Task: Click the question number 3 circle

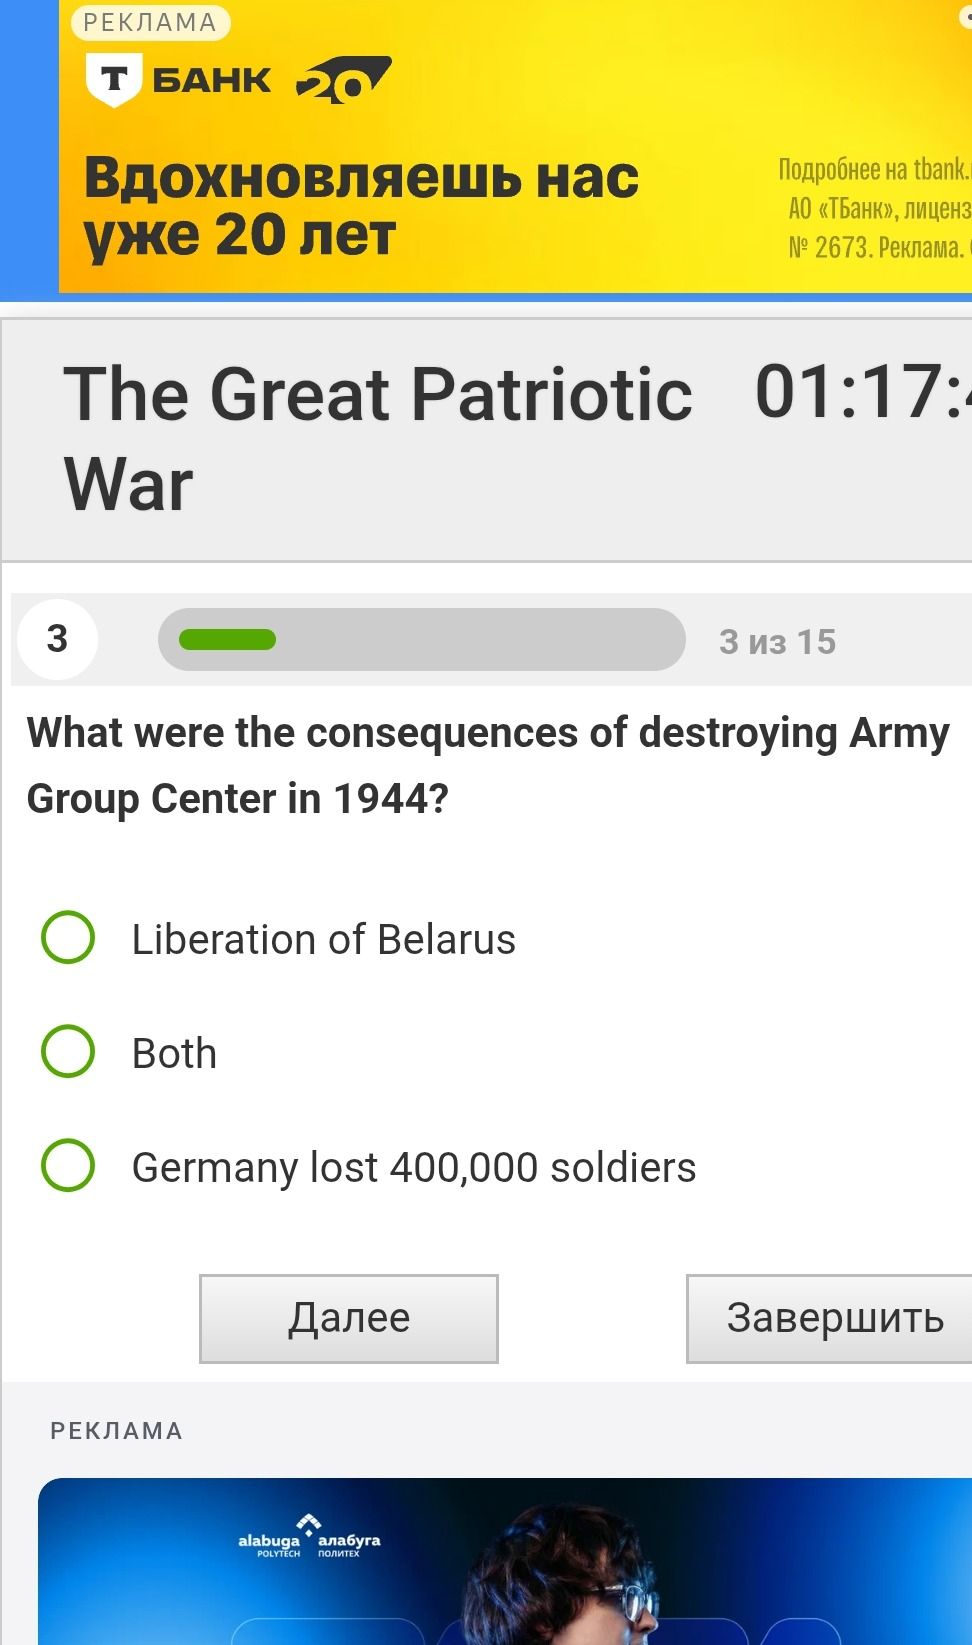Action: (57, 639)
